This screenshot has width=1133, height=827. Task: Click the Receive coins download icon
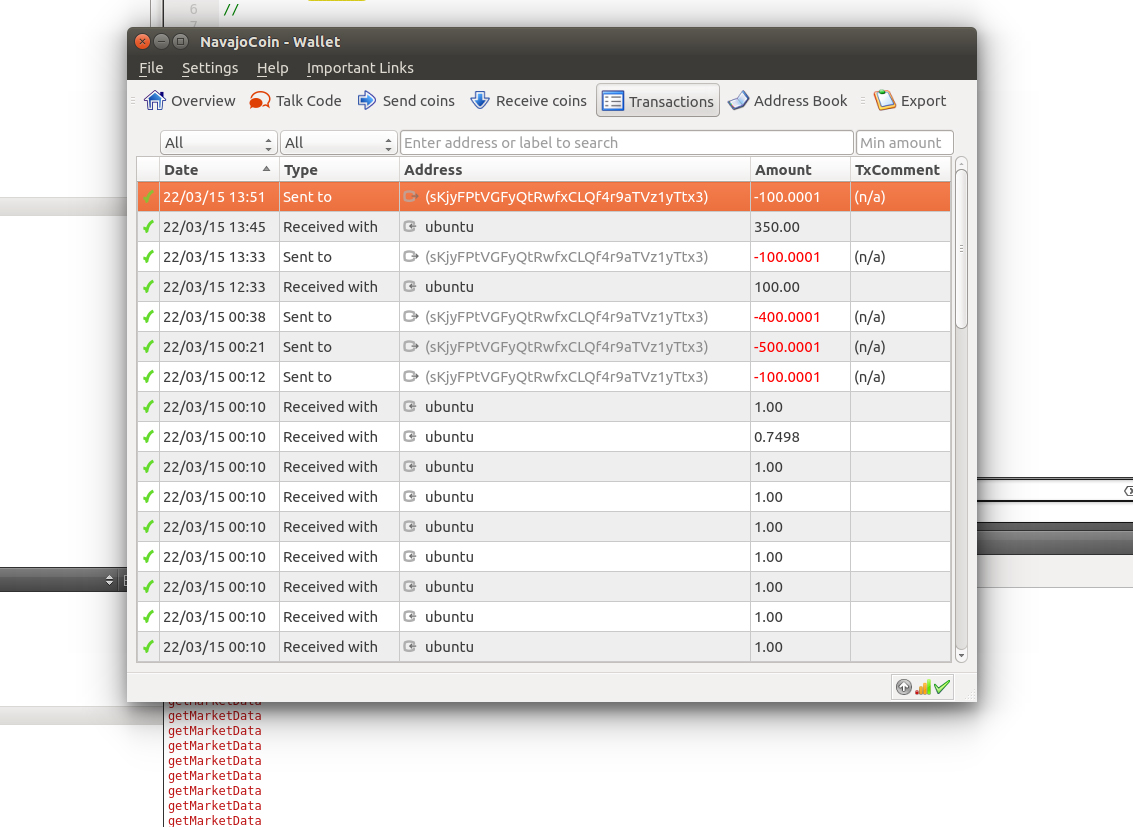[x=480, y=100]
